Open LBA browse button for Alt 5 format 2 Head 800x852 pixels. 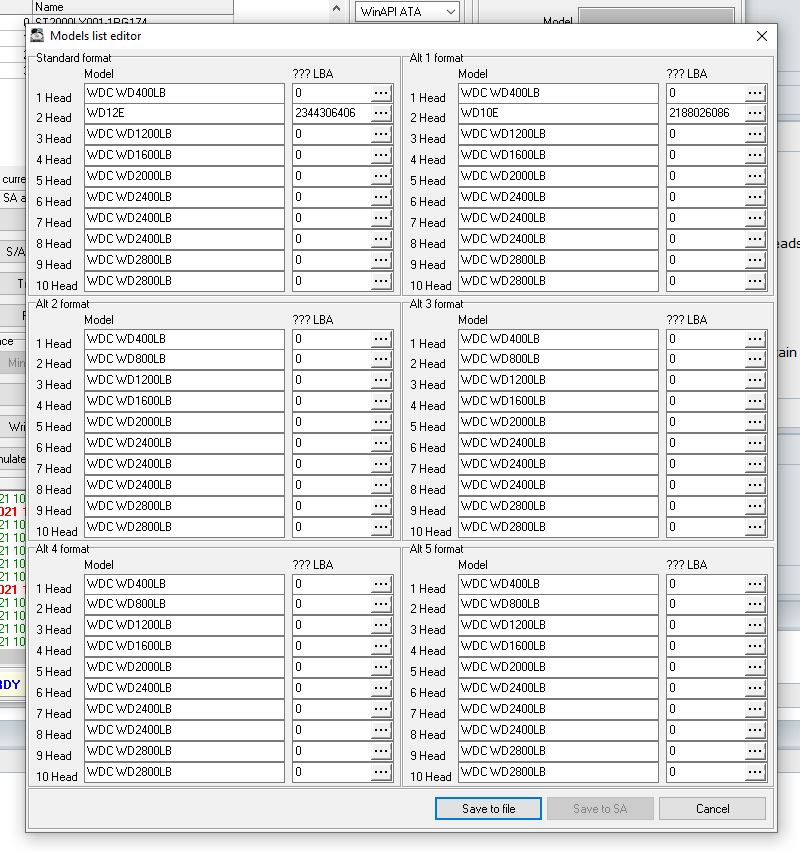(755, 604)
